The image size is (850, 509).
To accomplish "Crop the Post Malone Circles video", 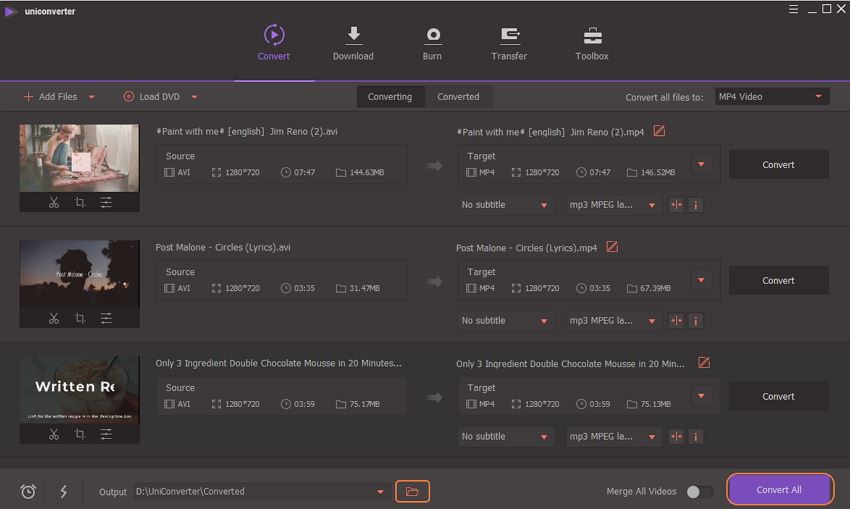I will pos(80,318).
